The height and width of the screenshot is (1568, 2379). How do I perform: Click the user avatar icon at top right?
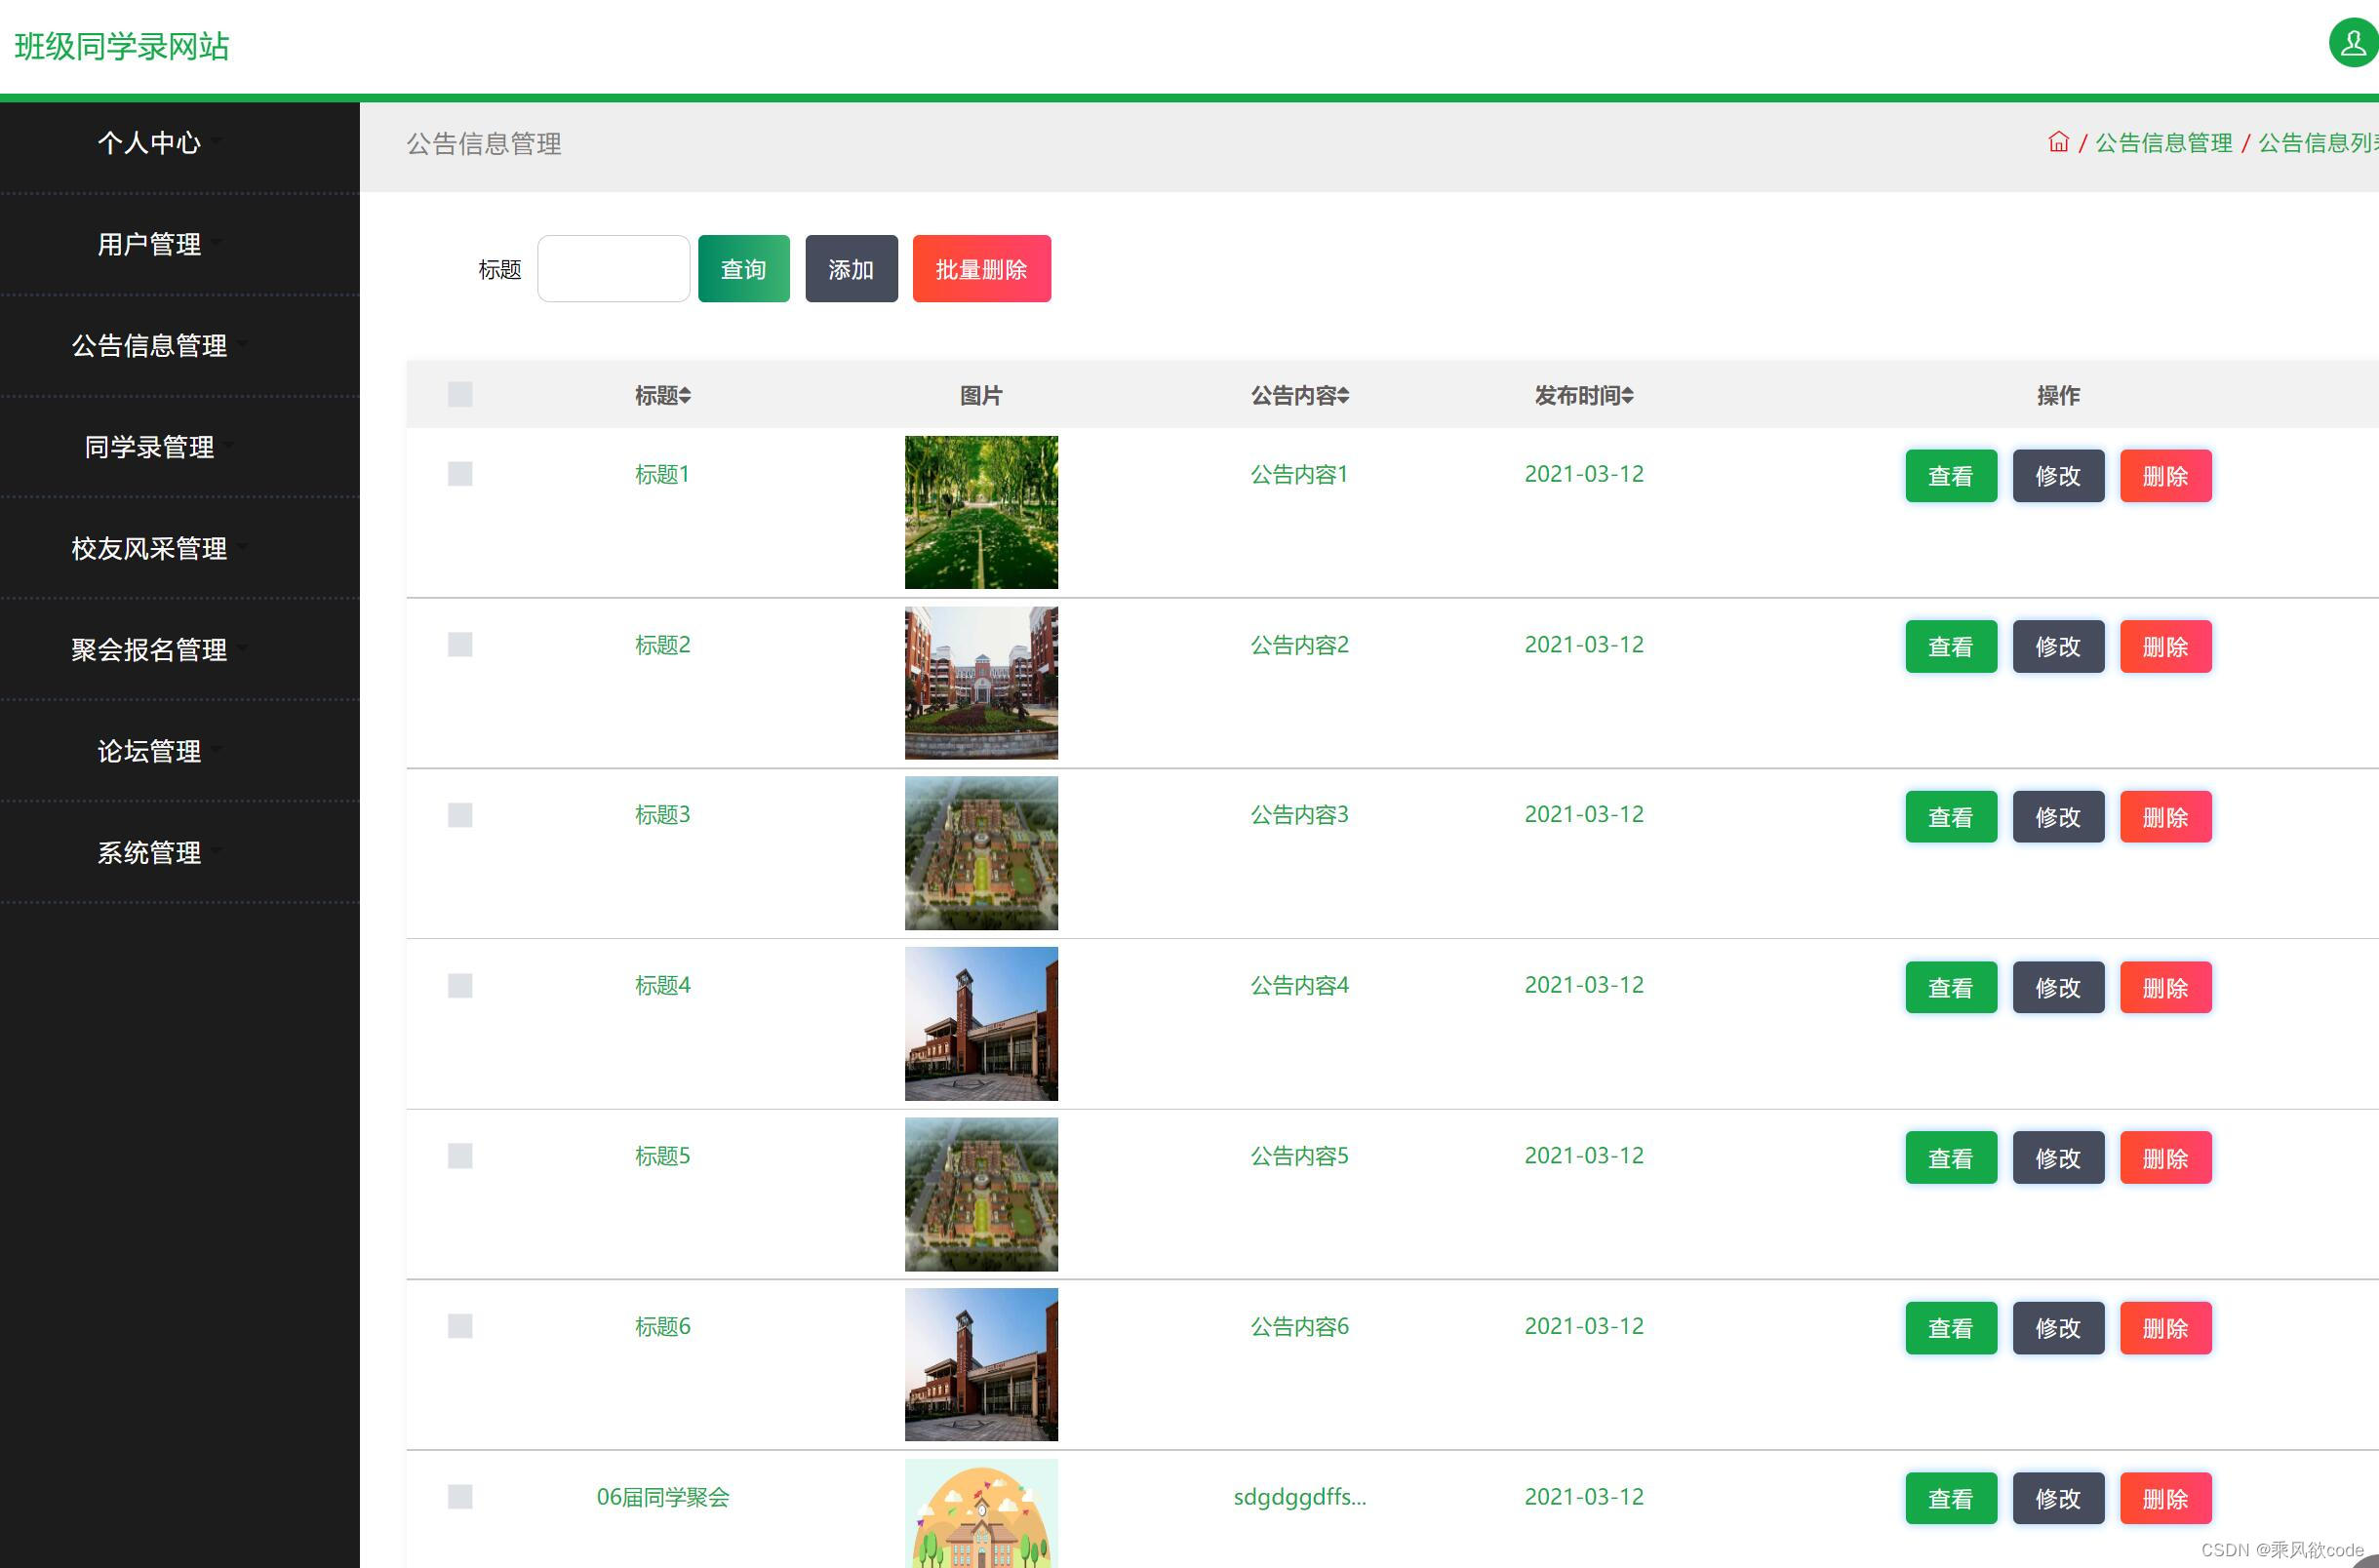click(x=2352, y=43)
